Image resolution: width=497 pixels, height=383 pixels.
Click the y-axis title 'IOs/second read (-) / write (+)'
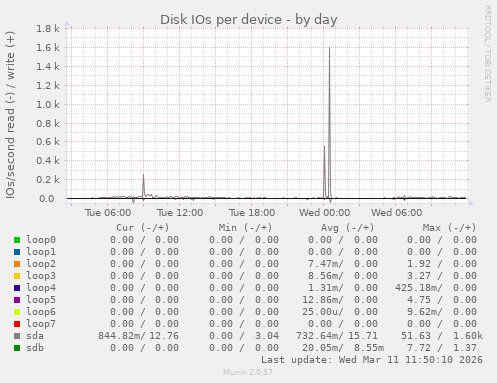pyautogui.click(x=10, y=115)
